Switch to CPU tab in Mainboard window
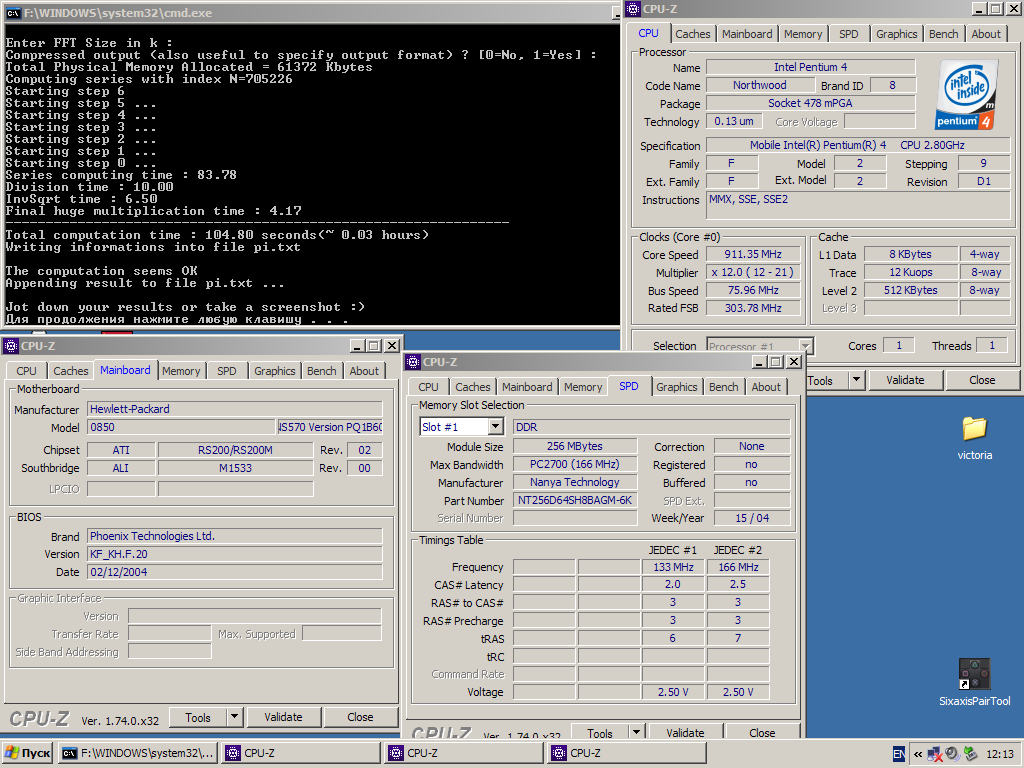This screenshot has height=768, width=1024. click(x=26, y=371)
